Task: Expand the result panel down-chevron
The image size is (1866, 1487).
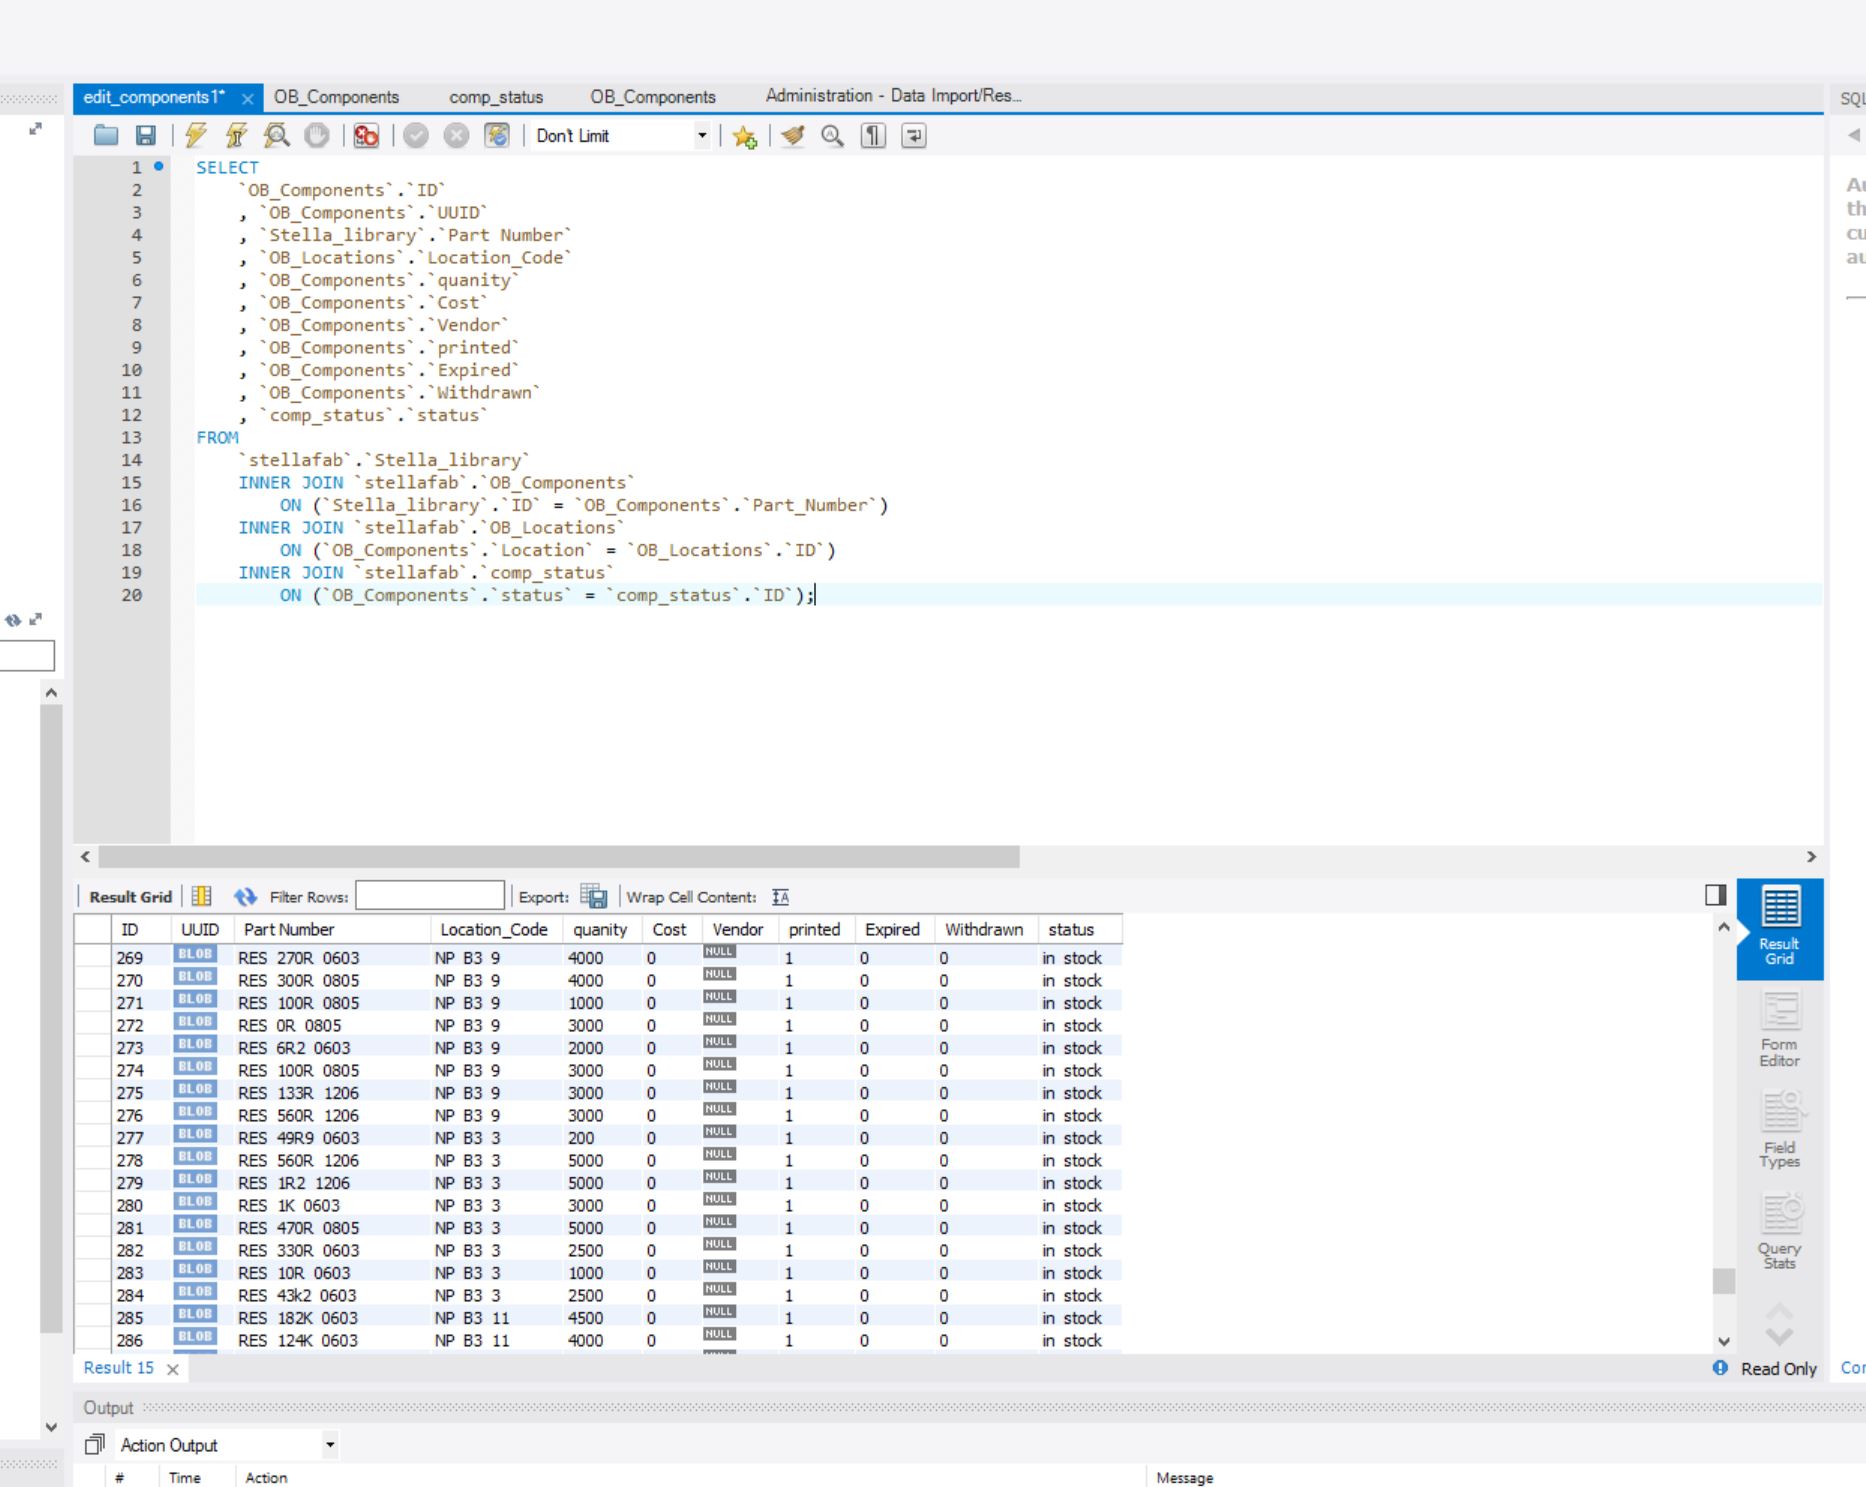Action: 1780,1337
